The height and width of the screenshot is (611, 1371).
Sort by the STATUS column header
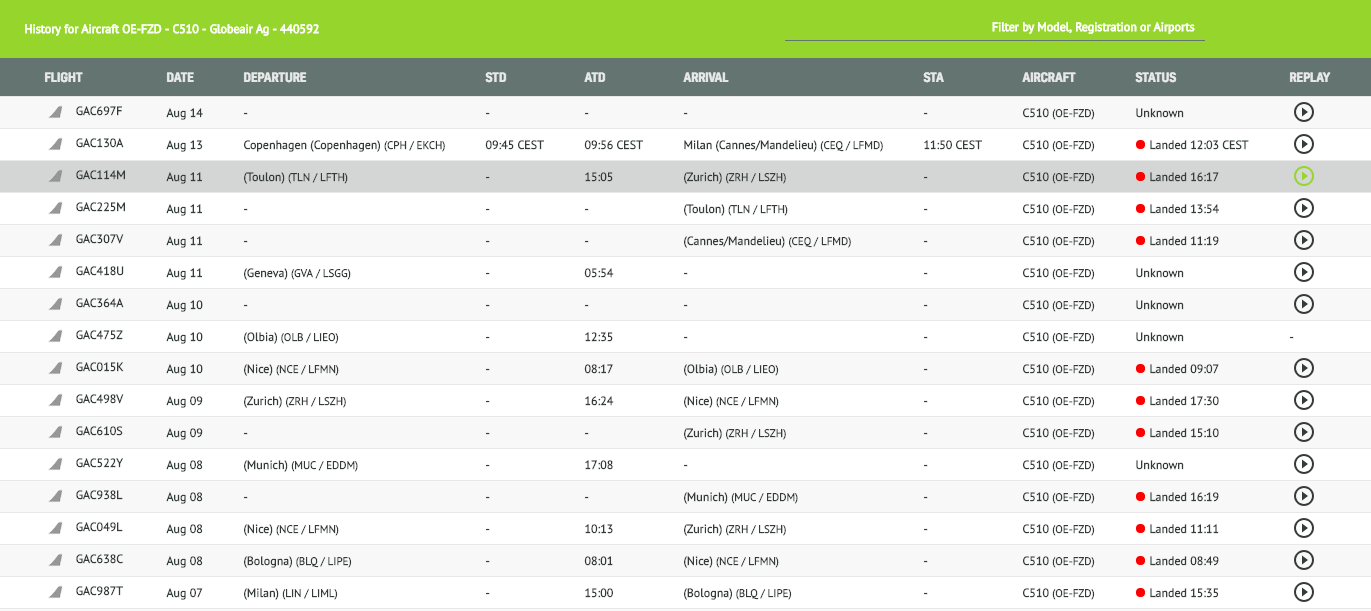coord(1156,77)
